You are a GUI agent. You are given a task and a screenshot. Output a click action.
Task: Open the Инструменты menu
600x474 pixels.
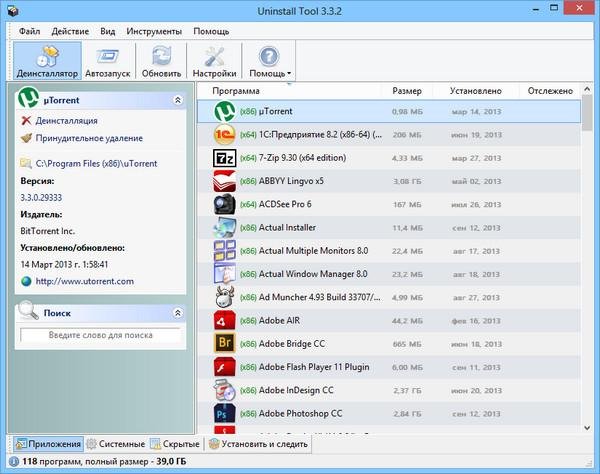(x=154, y=31)
